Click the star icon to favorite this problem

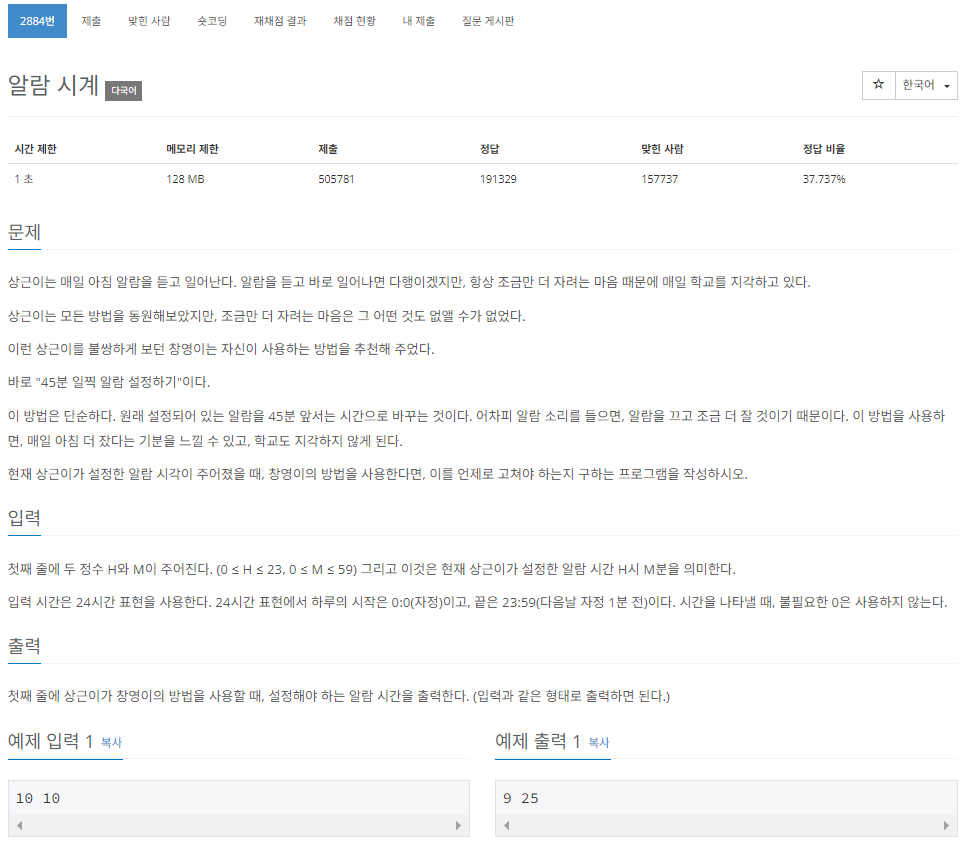[878, 85]
